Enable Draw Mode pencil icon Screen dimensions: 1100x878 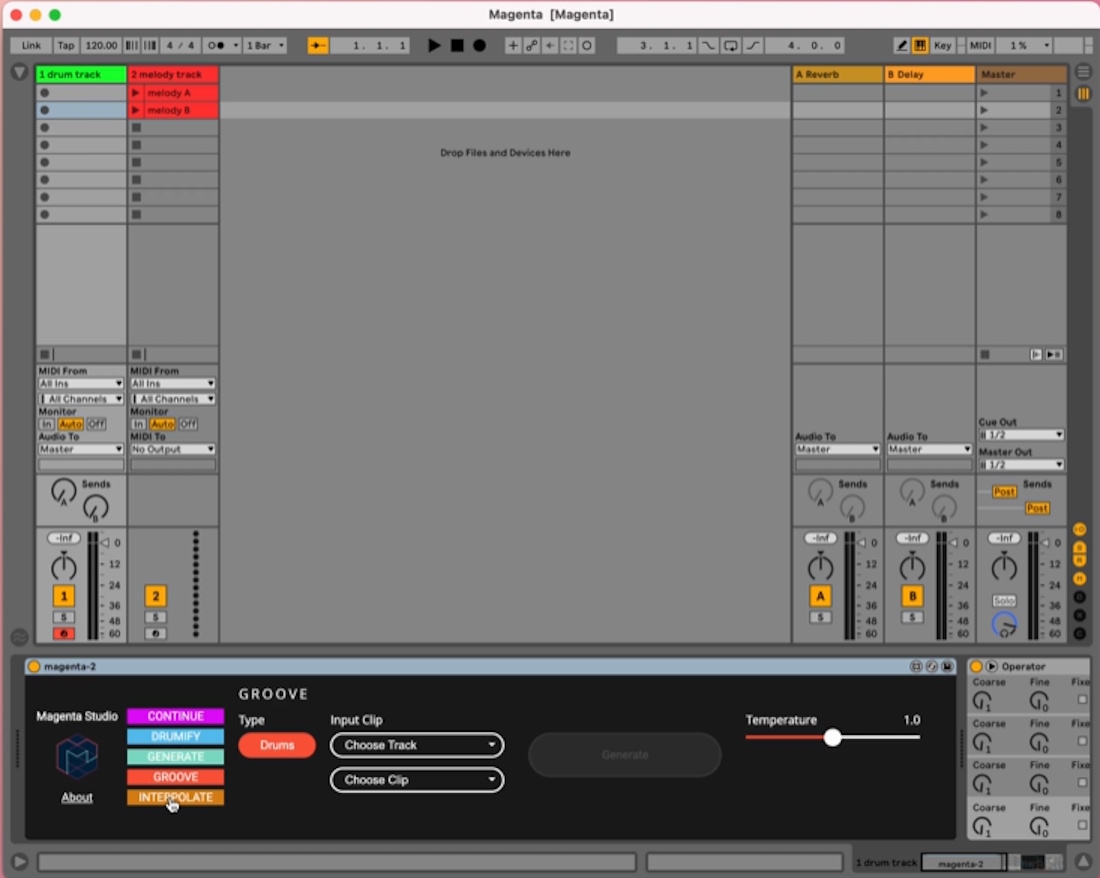(x=901, y=46)
